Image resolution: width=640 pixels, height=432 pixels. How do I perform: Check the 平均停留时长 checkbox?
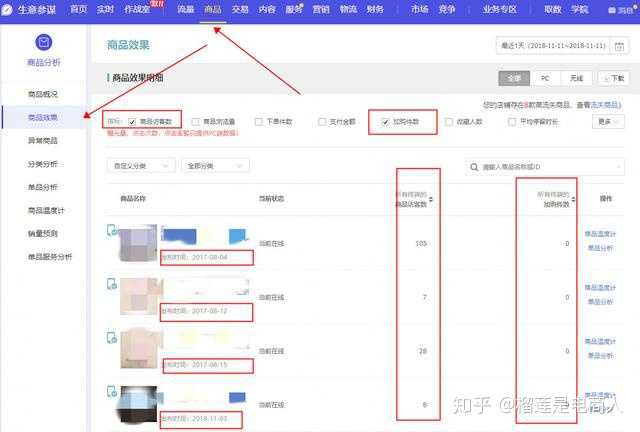click(x=512, y=122)
